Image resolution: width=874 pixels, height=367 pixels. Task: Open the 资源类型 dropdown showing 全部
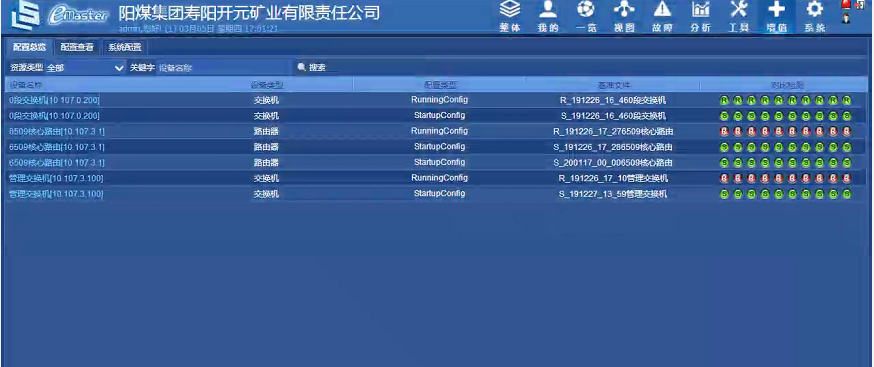pos(85,68)
